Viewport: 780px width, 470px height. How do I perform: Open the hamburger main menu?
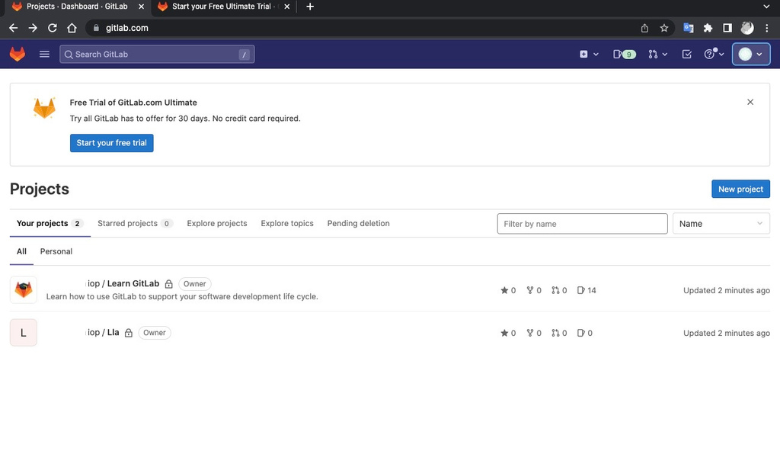[x=44, y=54]
